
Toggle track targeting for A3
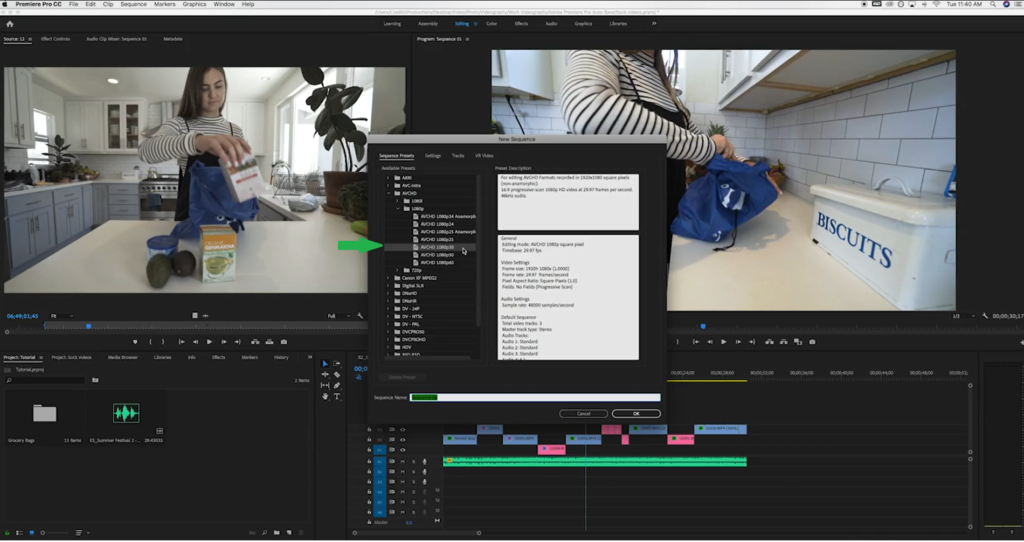[380, 482]
